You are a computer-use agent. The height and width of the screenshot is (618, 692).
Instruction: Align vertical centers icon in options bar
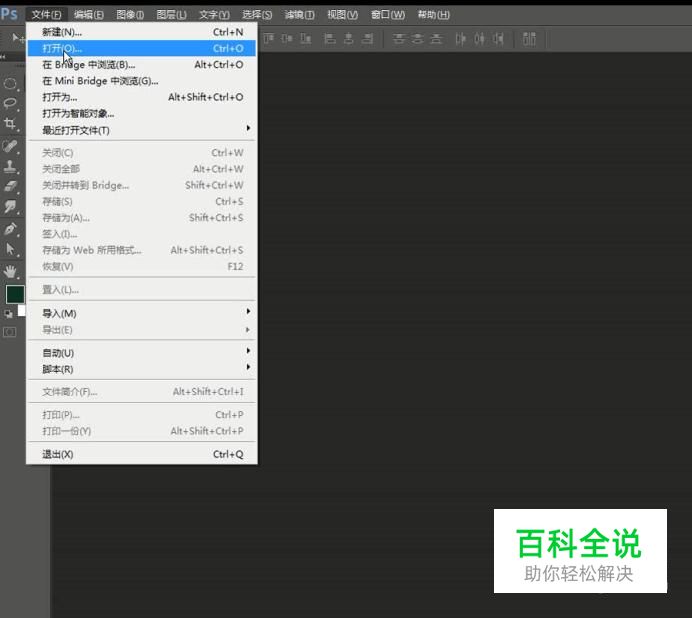click(x=287, y=38)
